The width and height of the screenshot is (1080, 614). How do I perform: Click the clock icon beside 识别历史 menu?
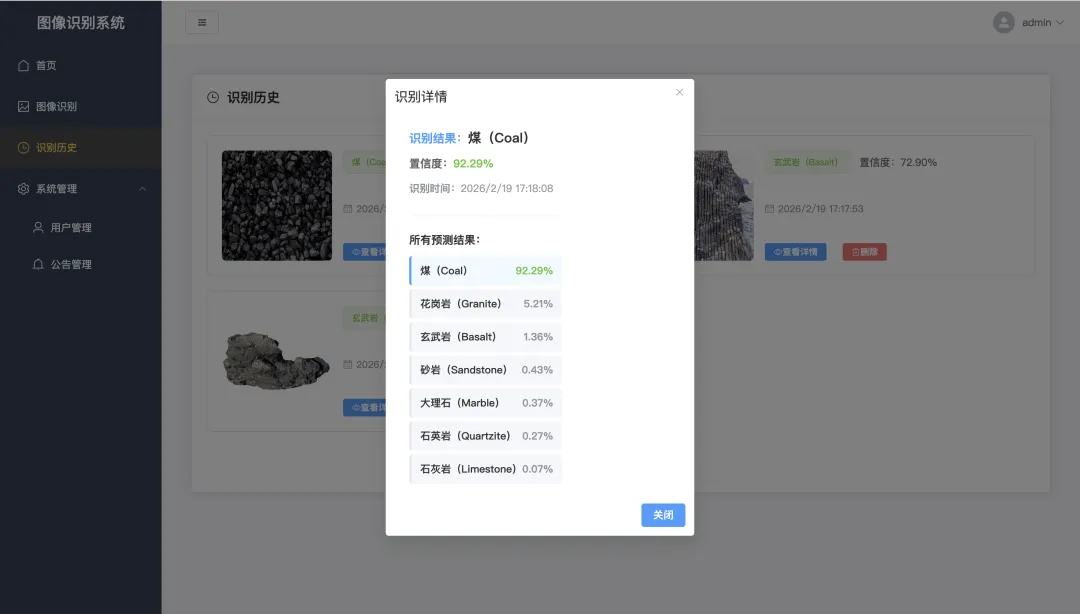coord(23,147)
